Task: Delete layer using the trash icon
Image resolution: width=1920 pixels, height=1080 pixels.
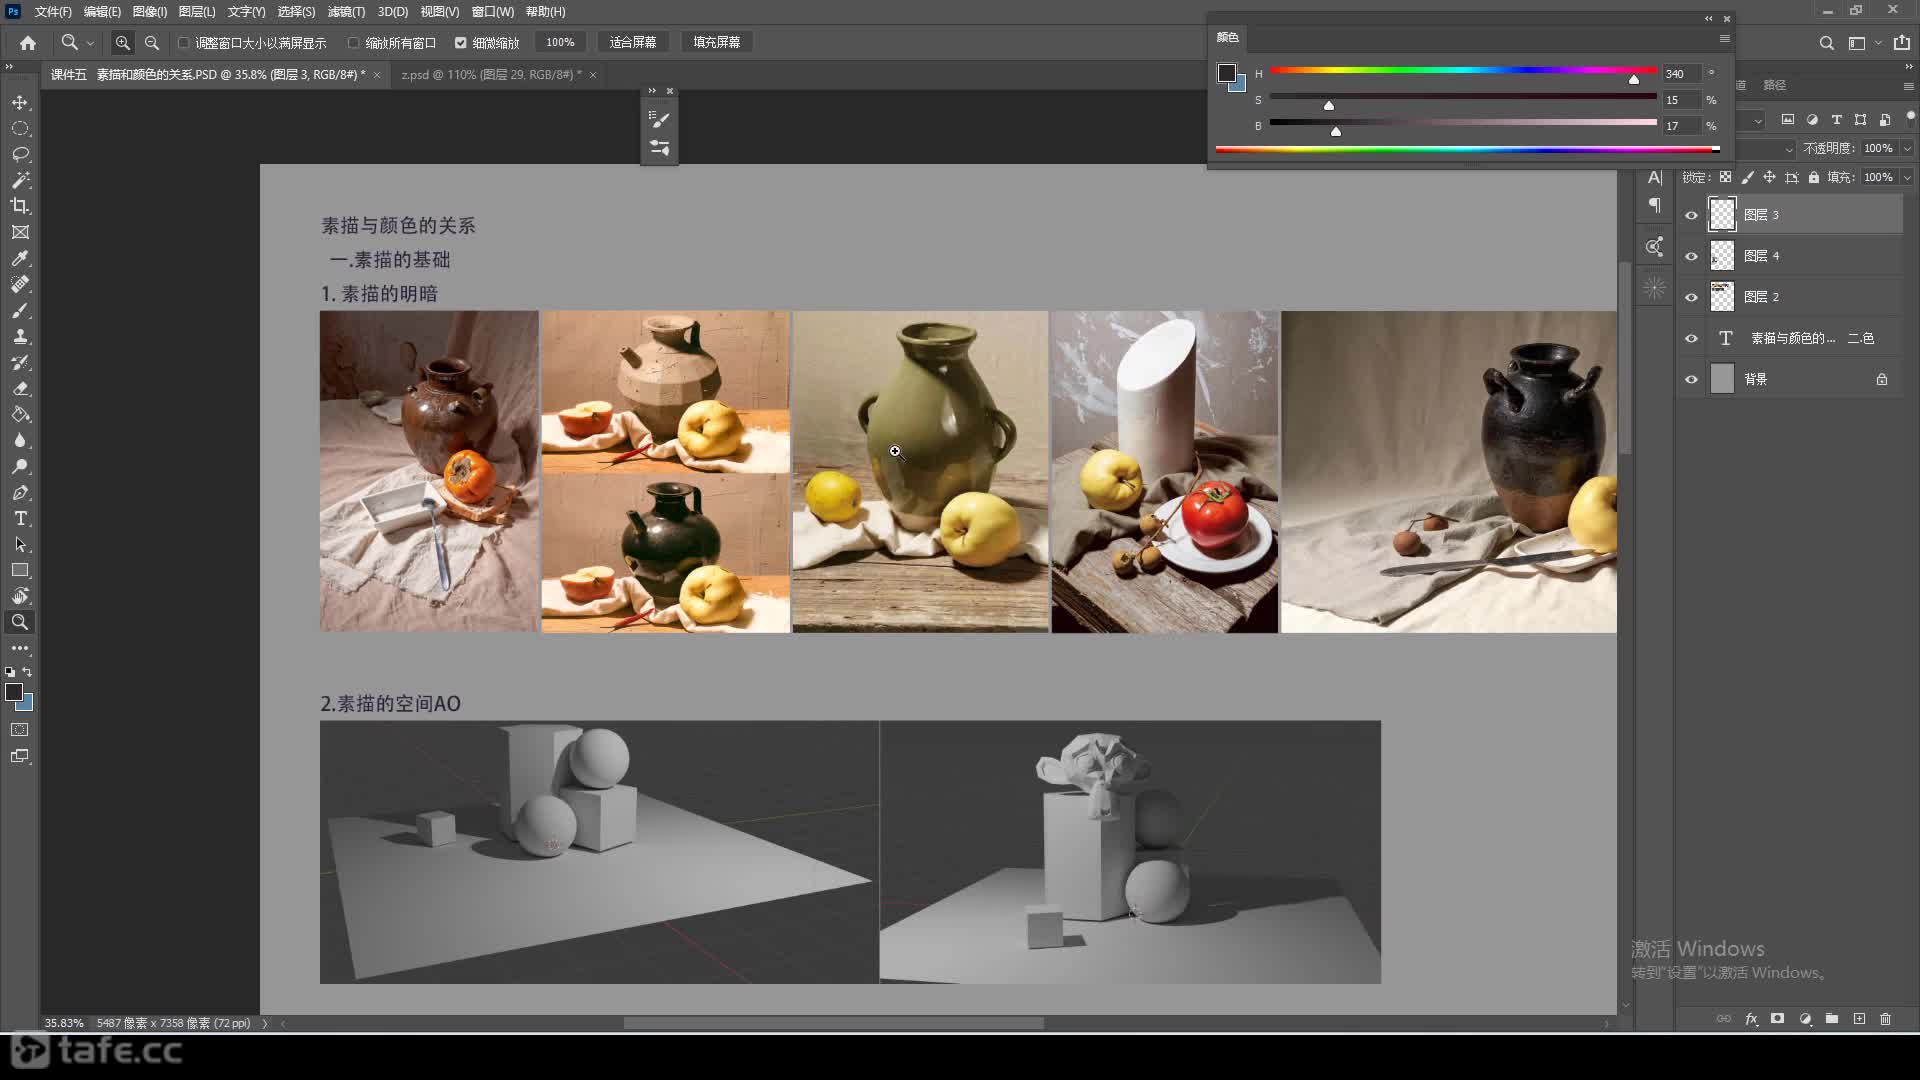Action: point(1885,1019)
